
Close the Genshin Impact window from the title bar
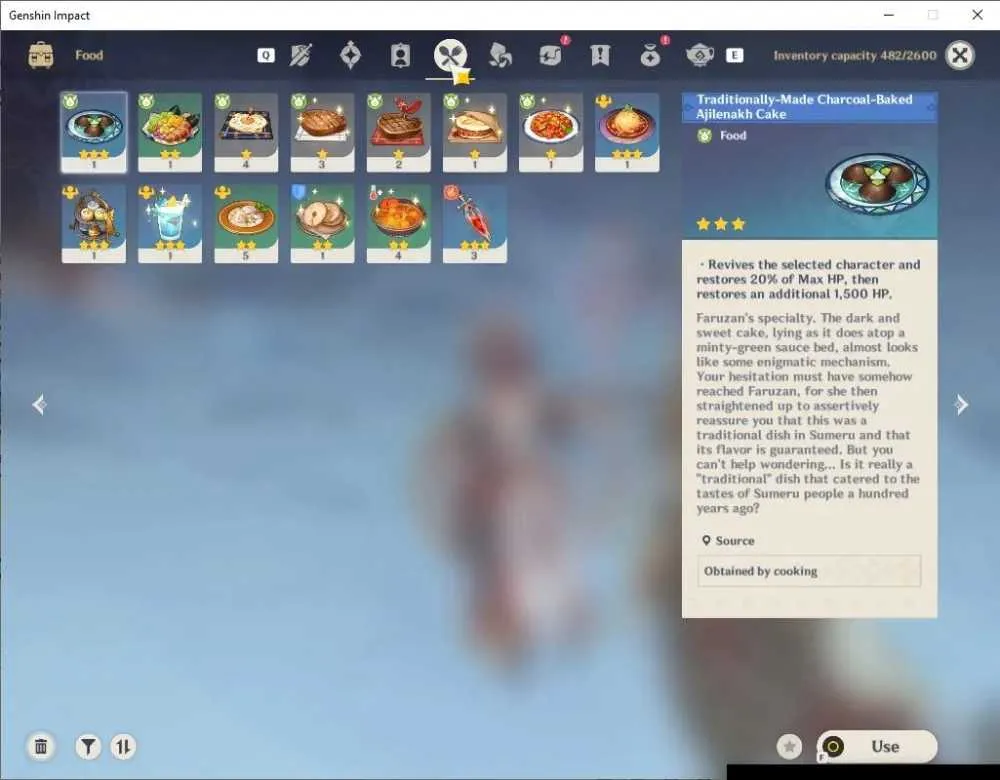pyautogui.click(x=977, y=15)
